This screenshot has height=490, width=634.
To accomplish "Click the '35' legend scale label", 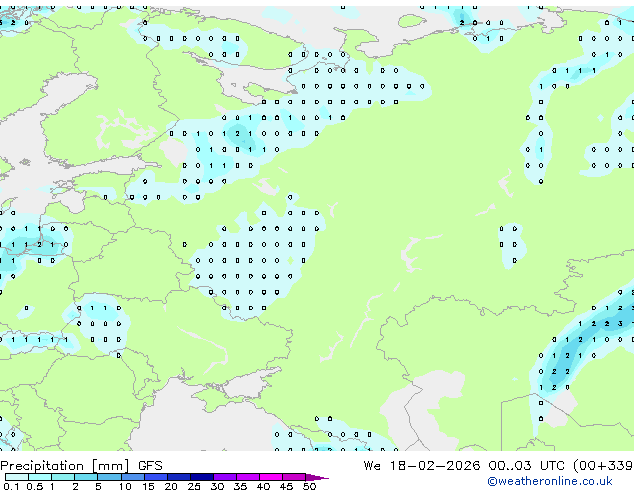I will click(x=240, y=486).
